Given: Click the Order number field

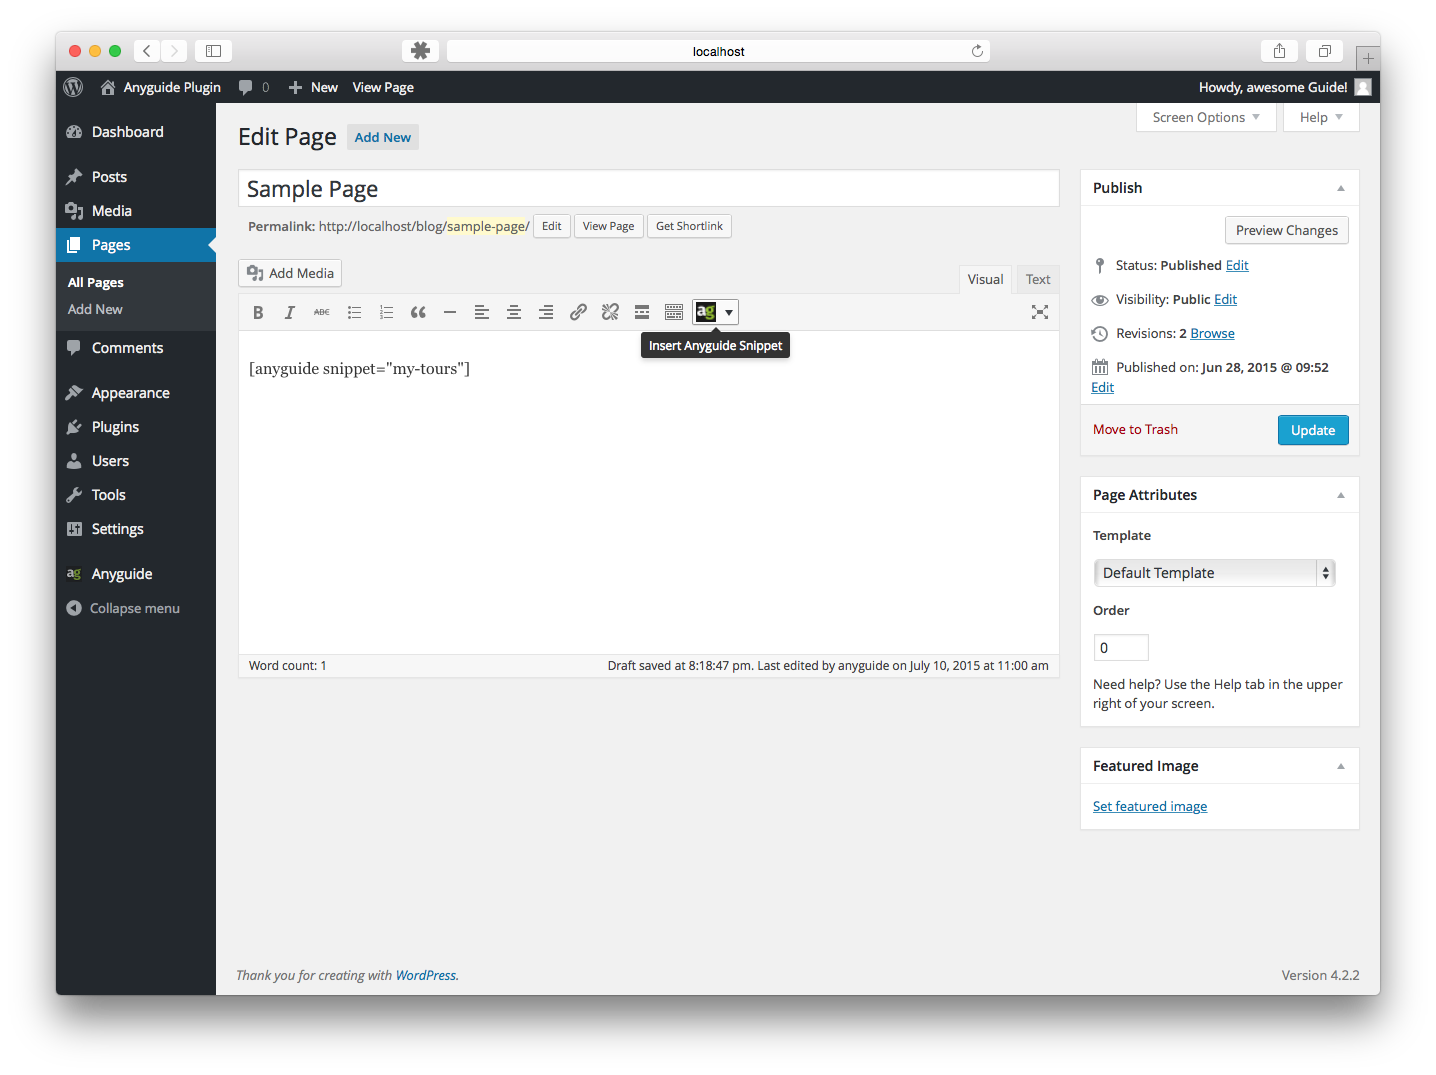Looking at the screenshot, I should 1121,647.
